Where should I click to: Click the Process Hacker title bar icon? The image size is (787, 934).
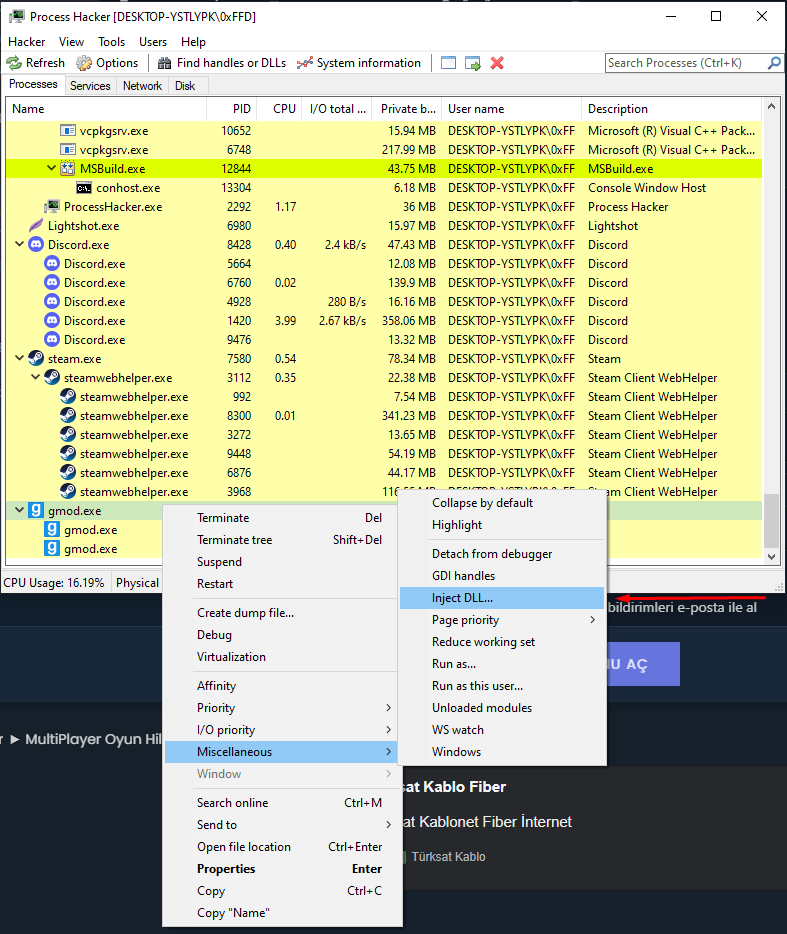click(x=17, y=16)
